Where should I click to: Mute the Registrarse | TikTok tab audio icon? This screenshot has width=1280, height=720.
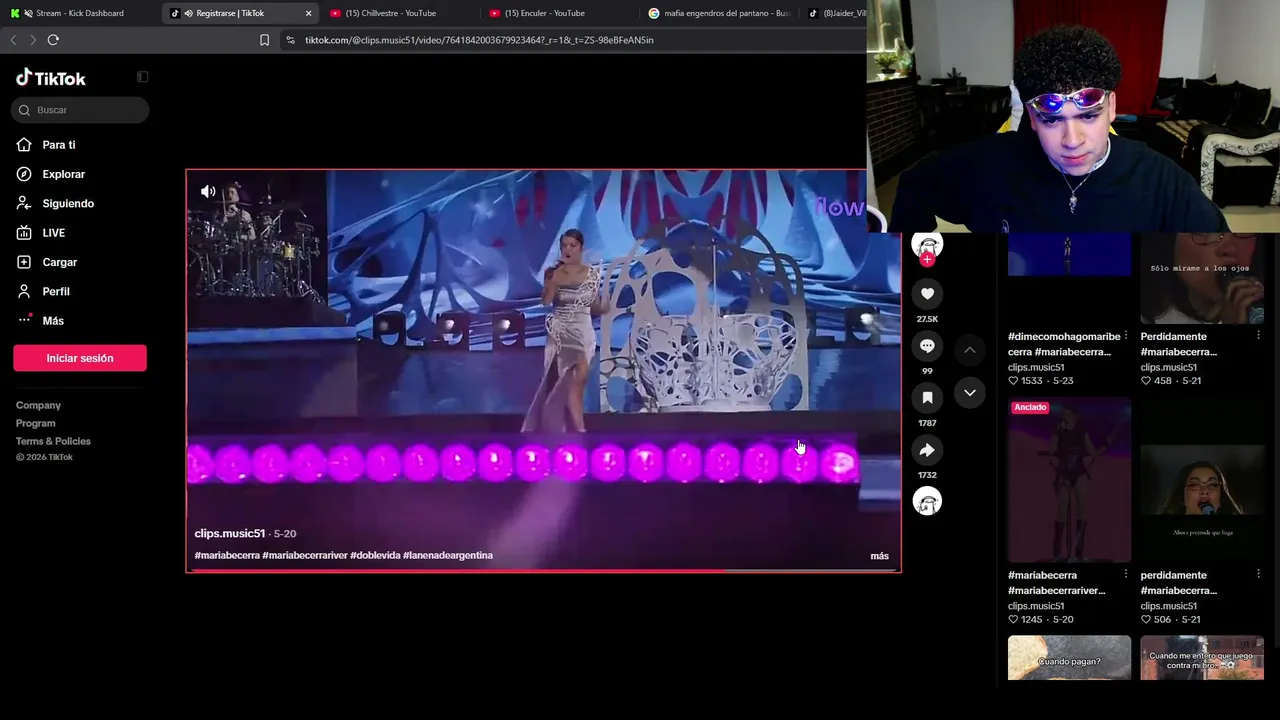[188, 13]
